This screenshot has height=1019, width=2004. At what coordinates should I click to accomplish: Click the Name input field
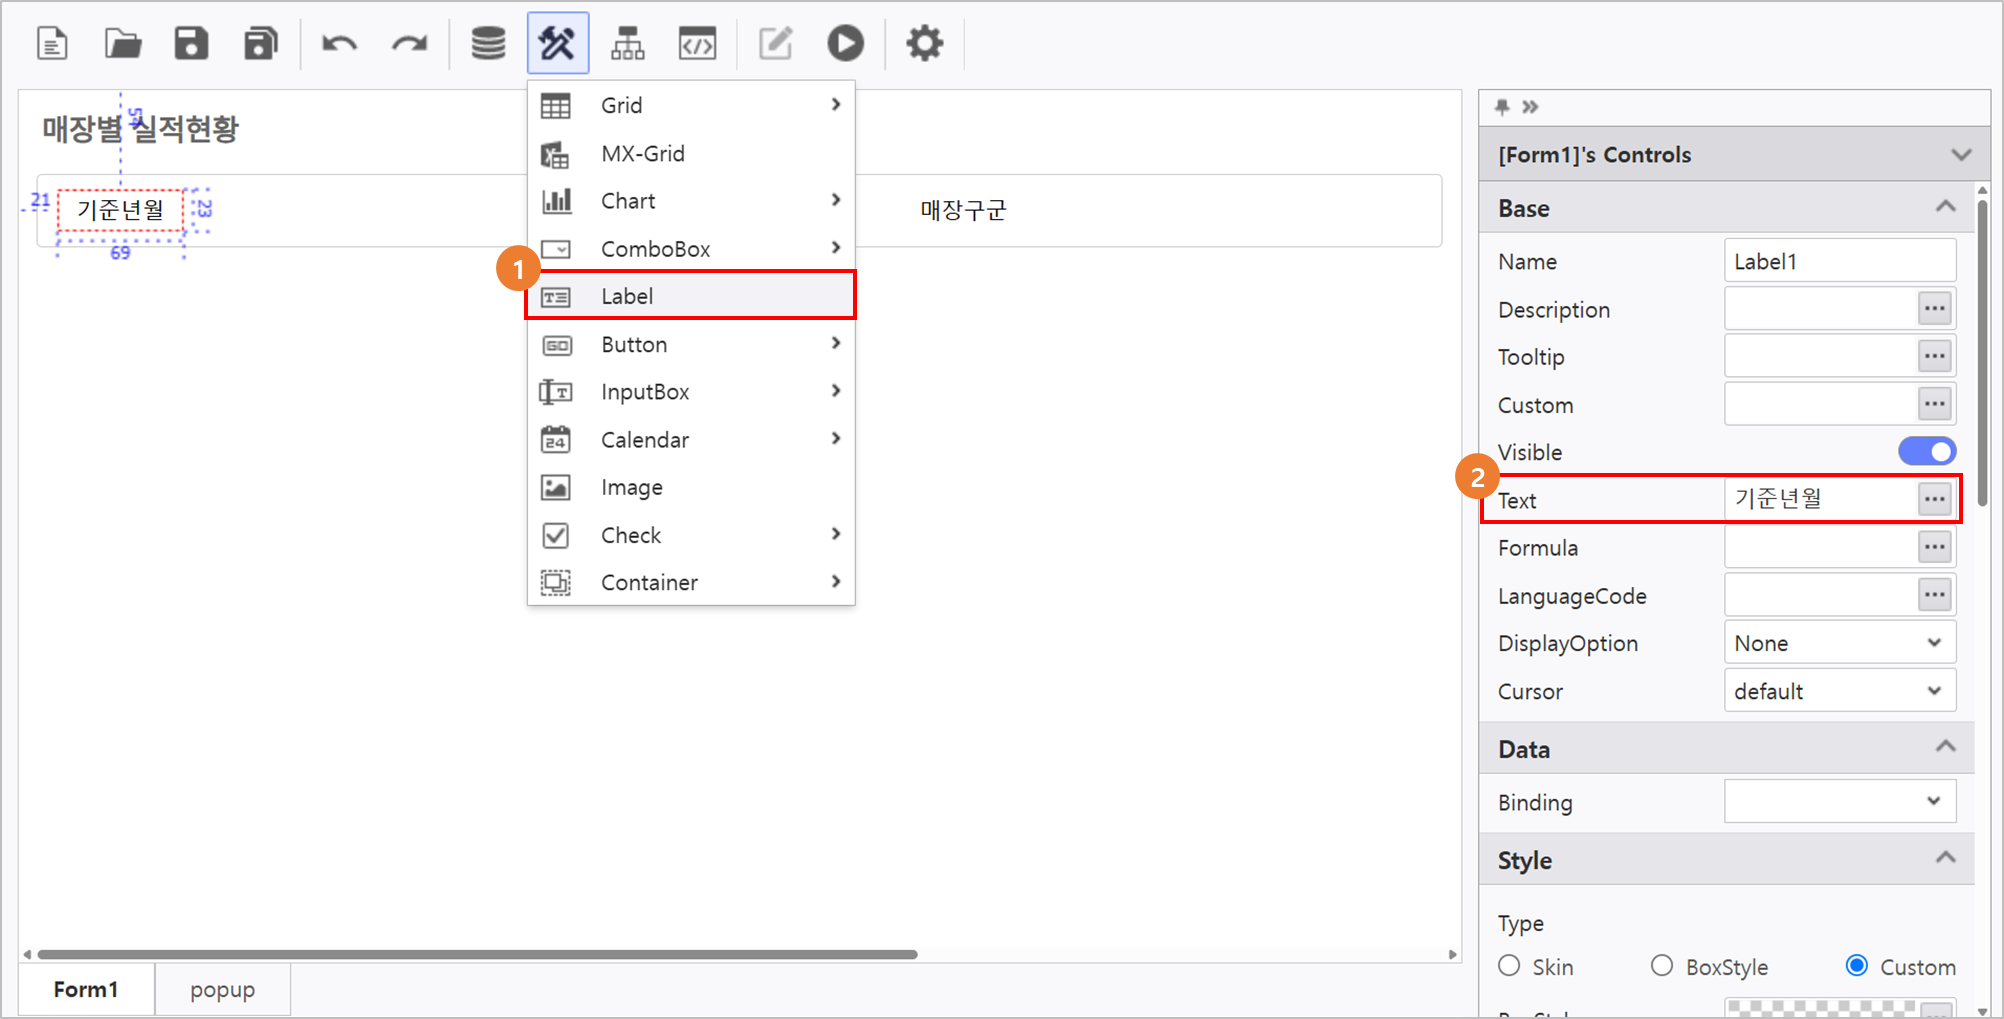[1838, 261]
